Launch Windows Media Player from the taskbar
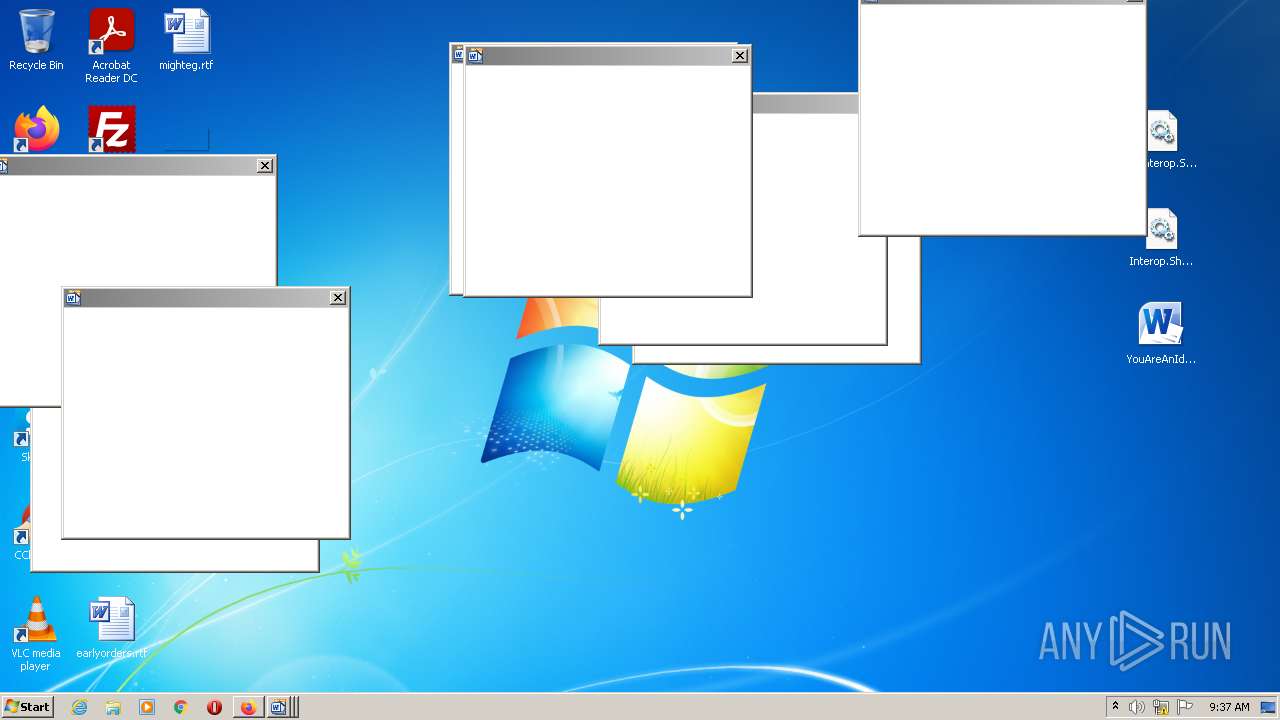1280x720 pixels. point(147,707)
